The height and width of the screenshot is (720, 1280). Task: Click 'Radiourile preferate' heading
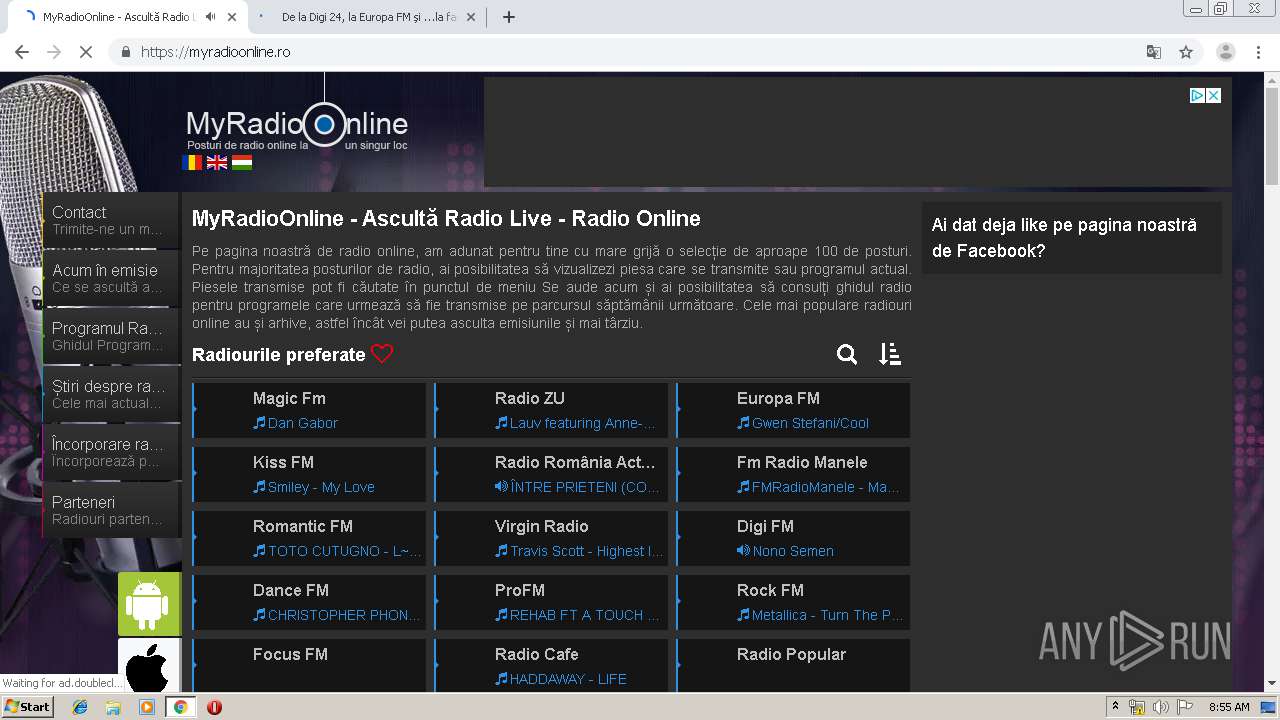[x=279, y=355]
